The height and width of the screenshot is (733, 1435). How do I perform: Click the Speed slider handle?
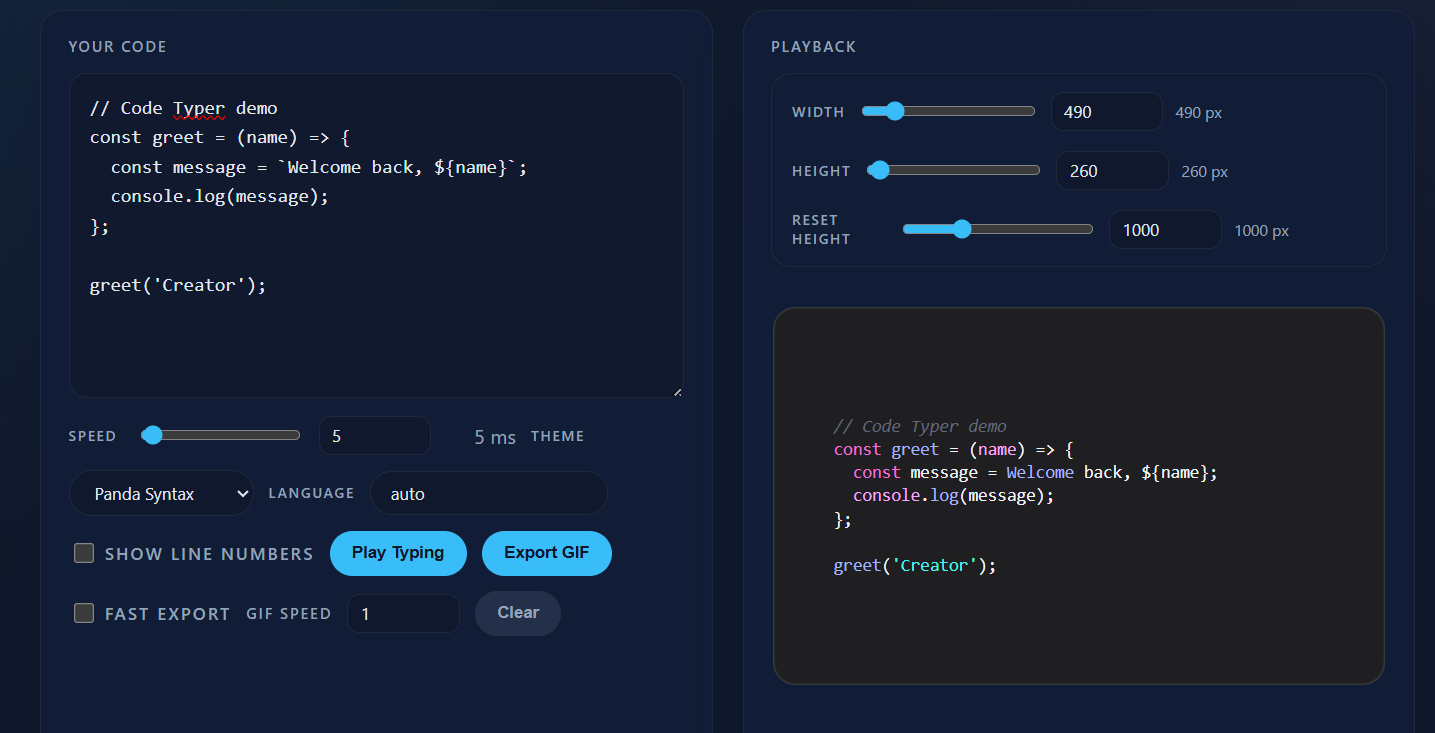[x=152, y=435]
